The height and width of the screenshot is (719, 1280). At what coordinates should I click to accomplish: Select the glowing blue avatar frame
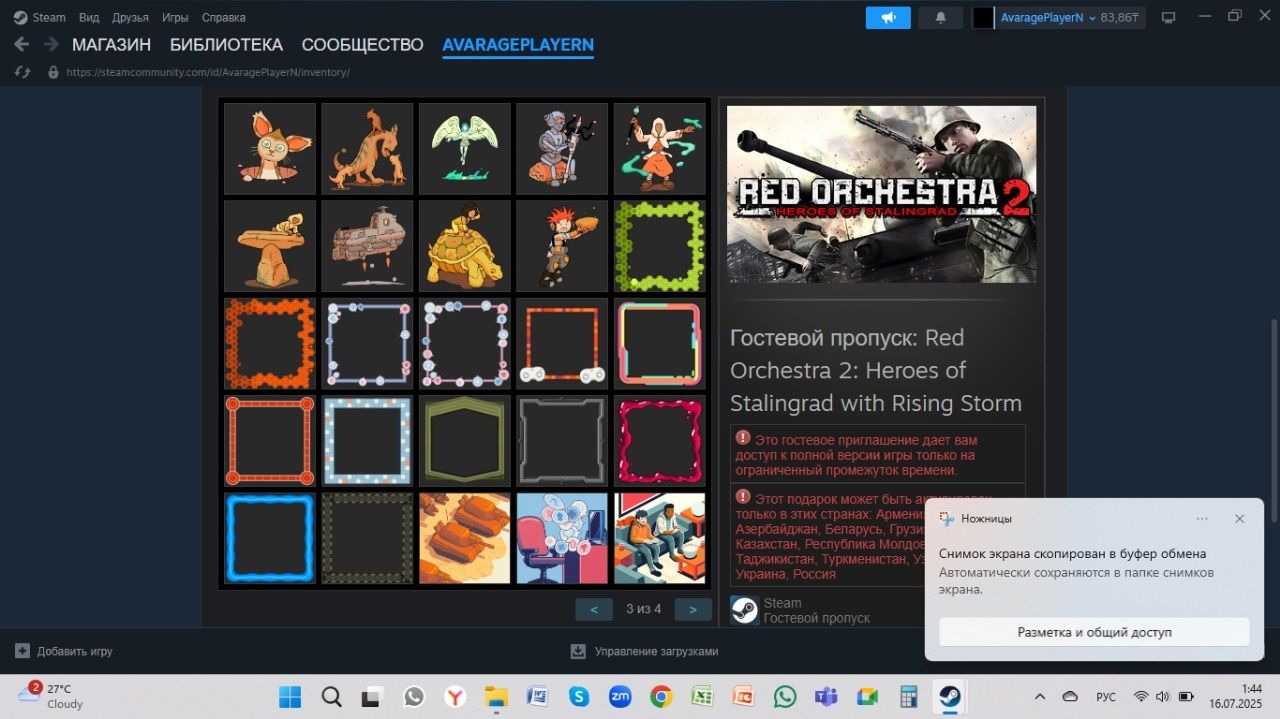pyautogui.click(x=270, y=537)
